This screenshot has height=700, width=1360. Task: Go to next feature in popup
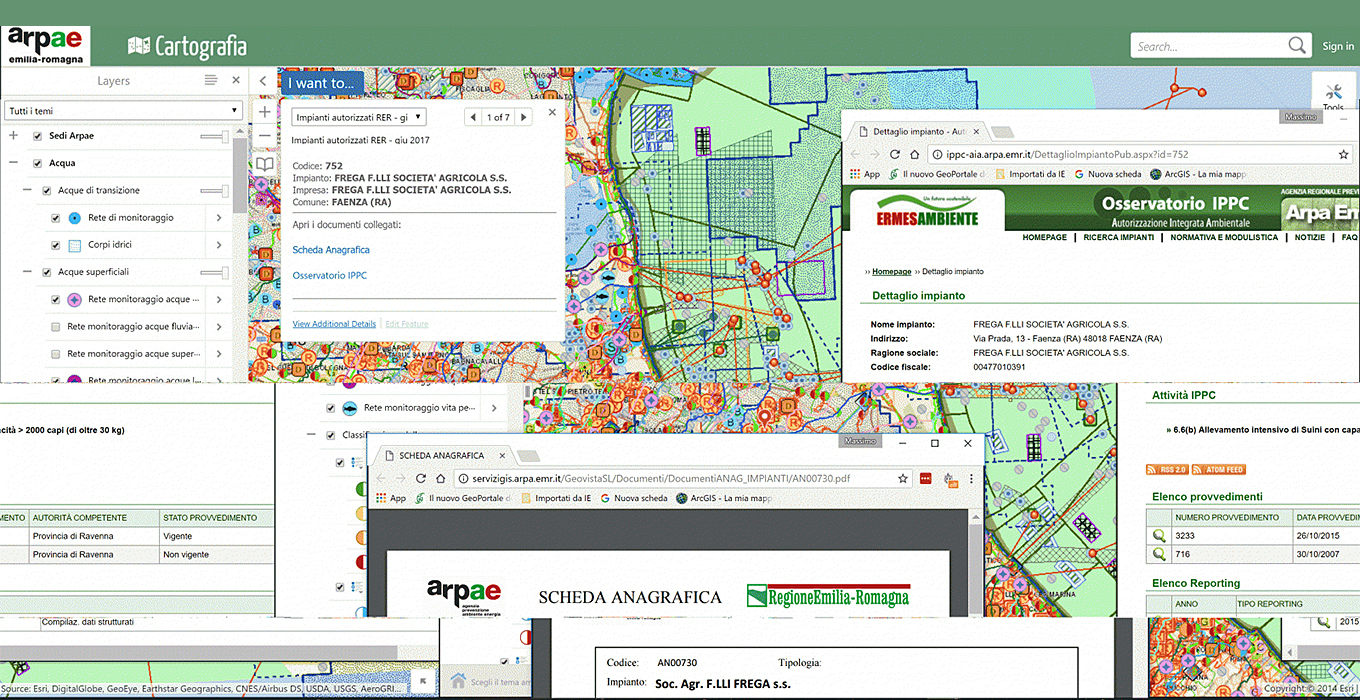point(523,117)
